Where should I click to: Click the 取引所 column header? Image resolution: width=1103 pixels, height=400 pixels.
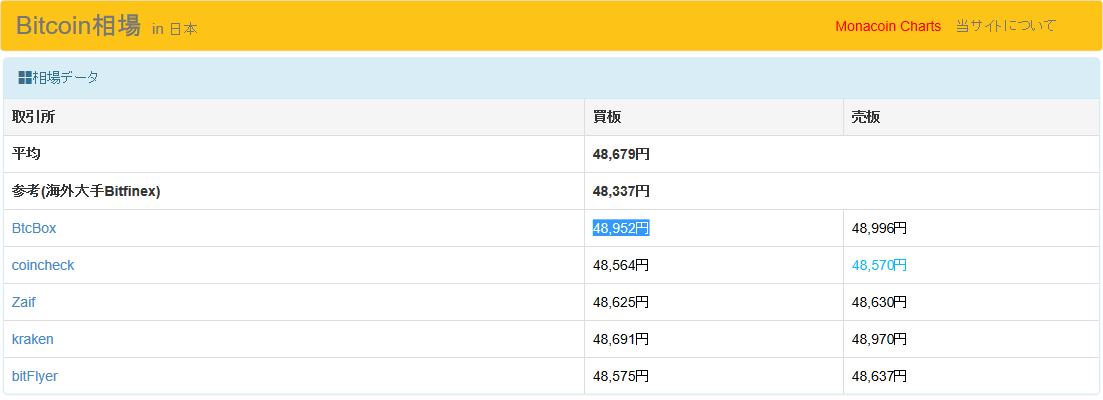[x=33, y=117]
